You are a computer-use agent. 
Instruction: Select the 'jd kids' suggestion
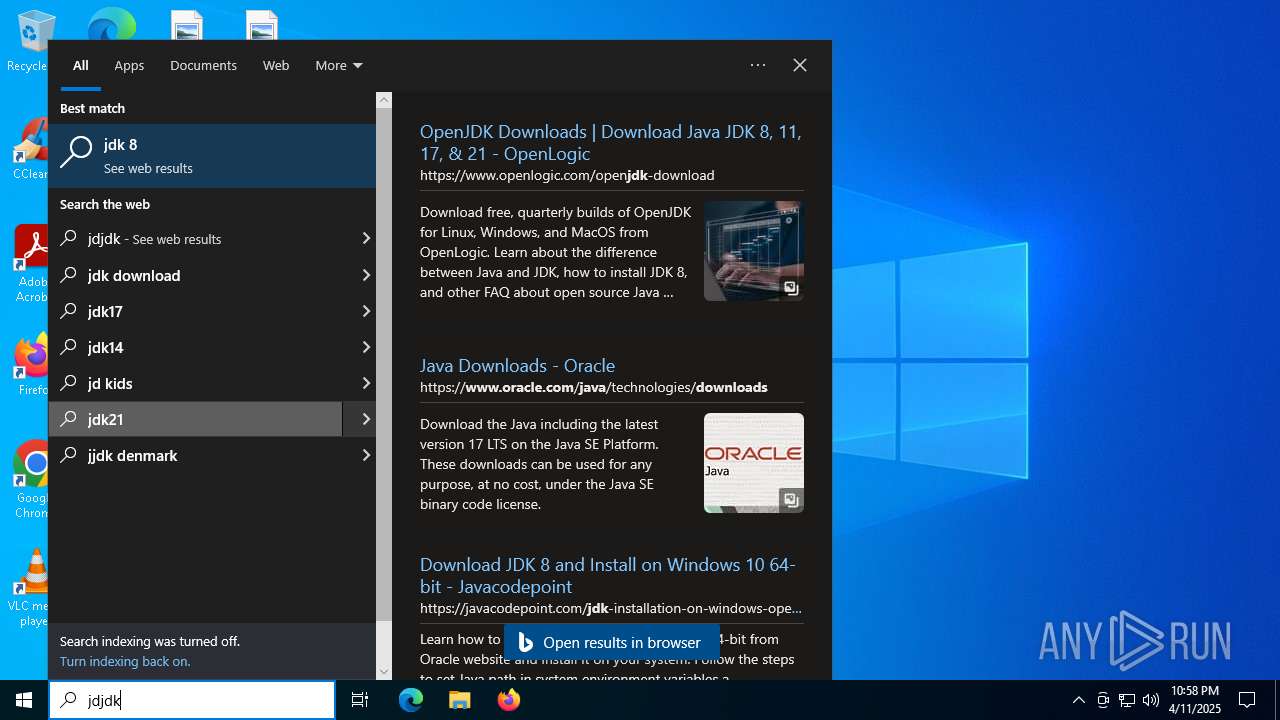195,383
